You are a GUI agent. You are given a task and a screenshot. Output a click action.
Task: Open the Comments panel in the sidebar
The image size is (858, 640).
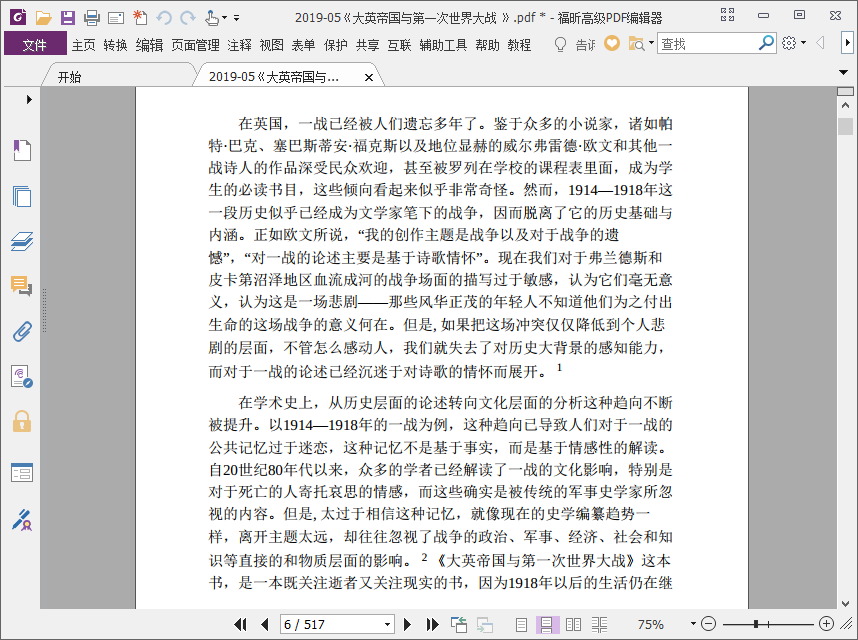coord(22,286)
